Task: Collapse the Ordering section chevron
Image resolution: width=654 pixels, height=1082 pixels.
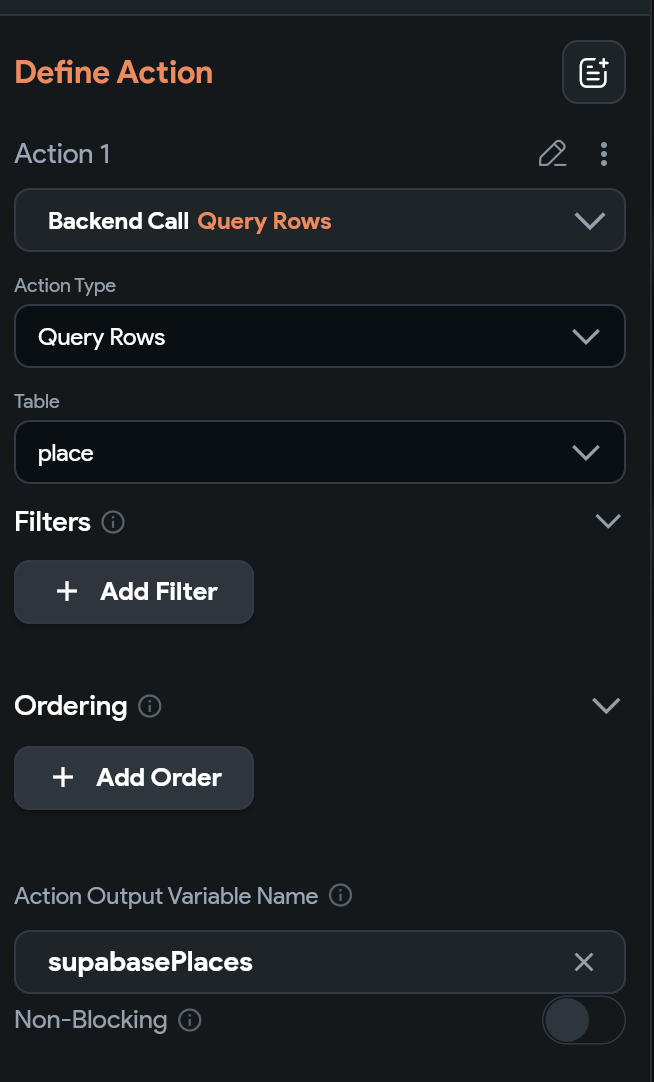Action: point(606,706)
